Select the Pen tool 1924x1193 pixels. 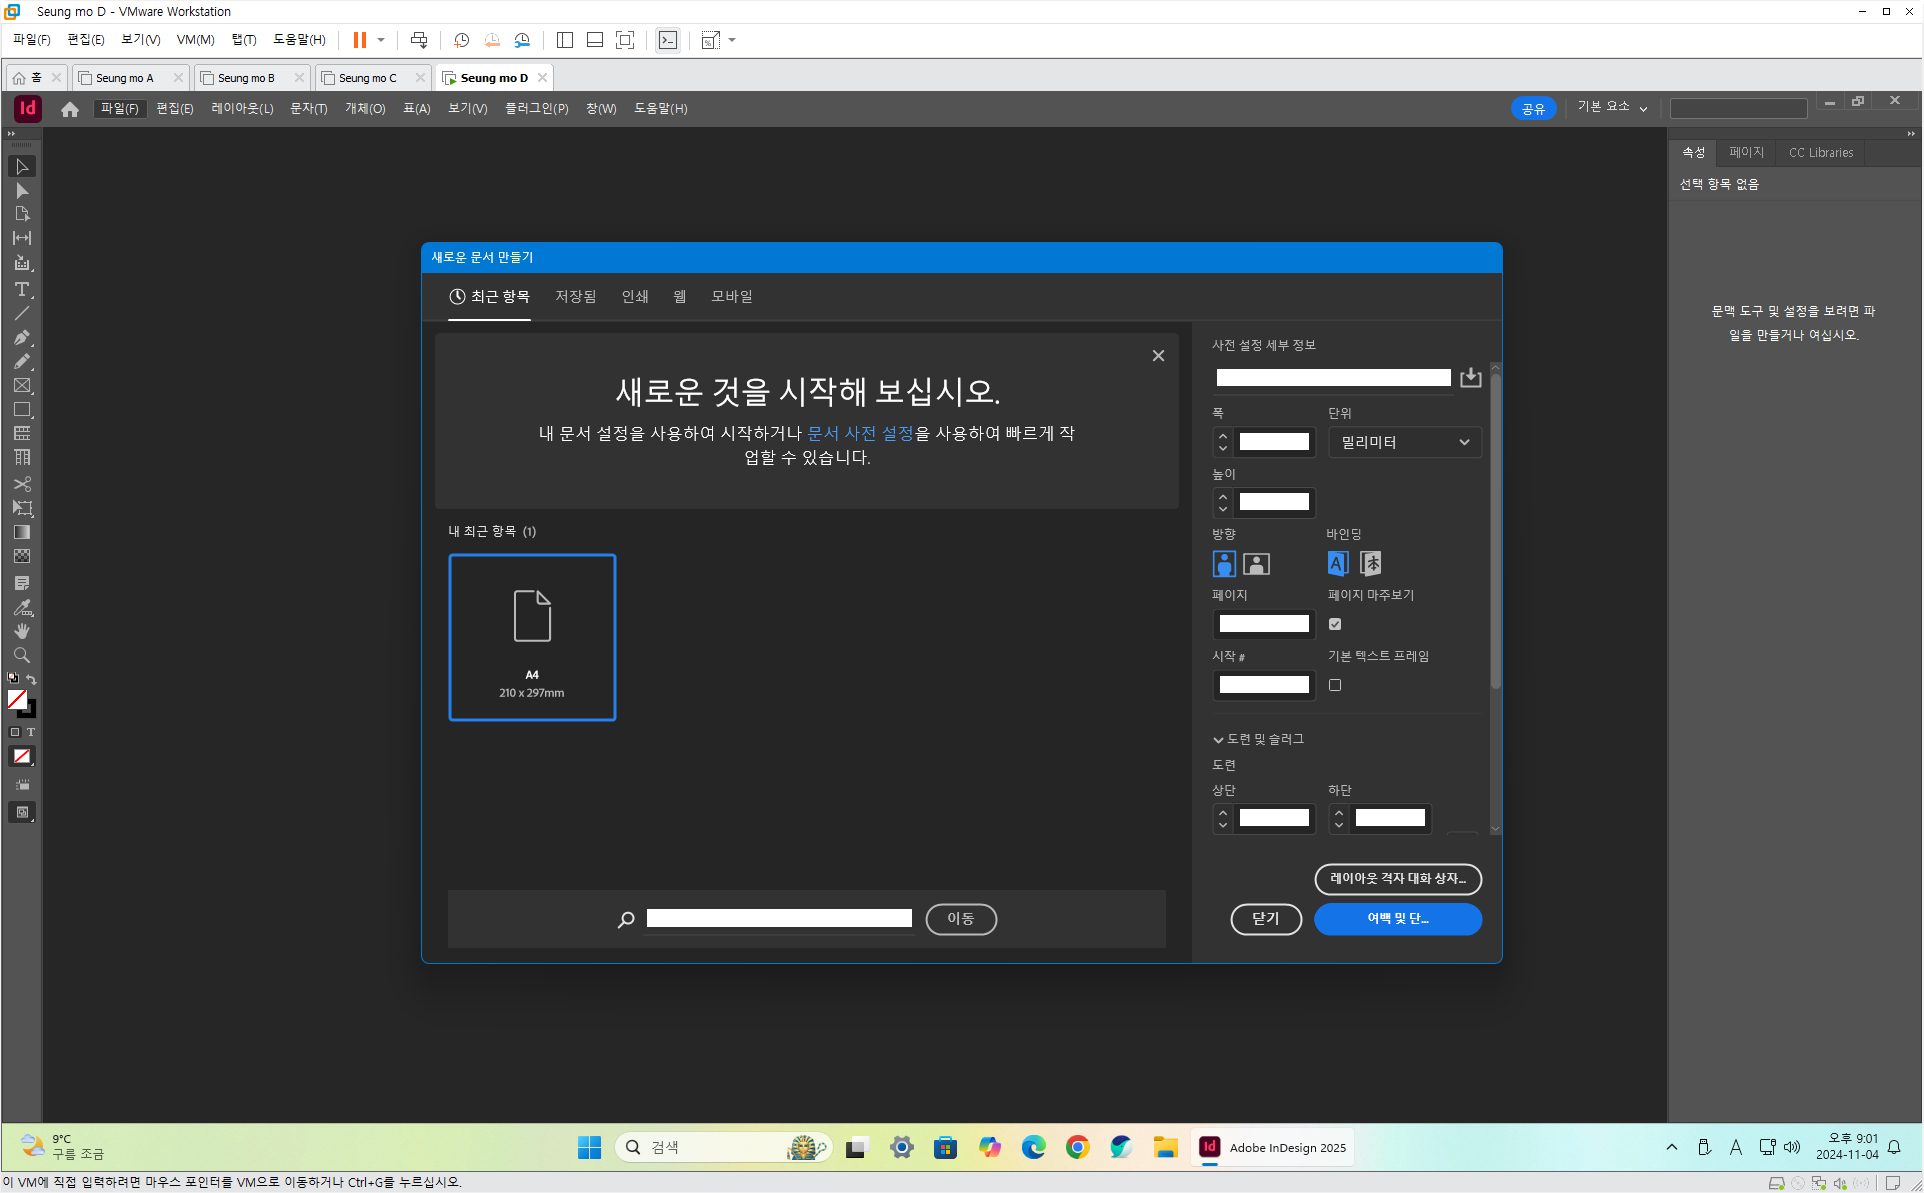click(22, 337)
